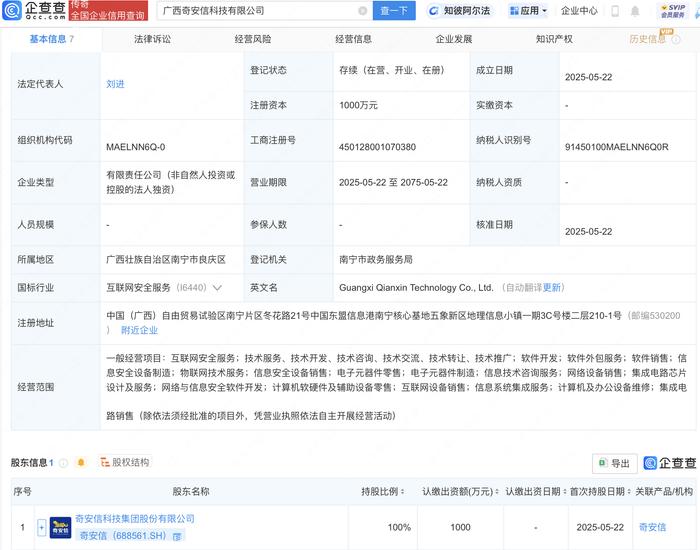Click 更新 for English name translation

tap(552, 288)
